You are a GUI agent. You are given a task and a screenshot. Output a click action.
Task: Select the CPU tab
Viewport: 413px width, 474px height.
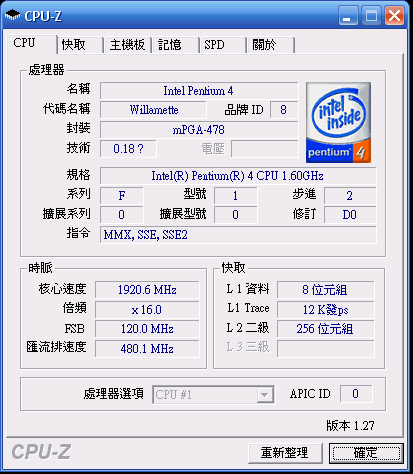click(x=32, y=43)
